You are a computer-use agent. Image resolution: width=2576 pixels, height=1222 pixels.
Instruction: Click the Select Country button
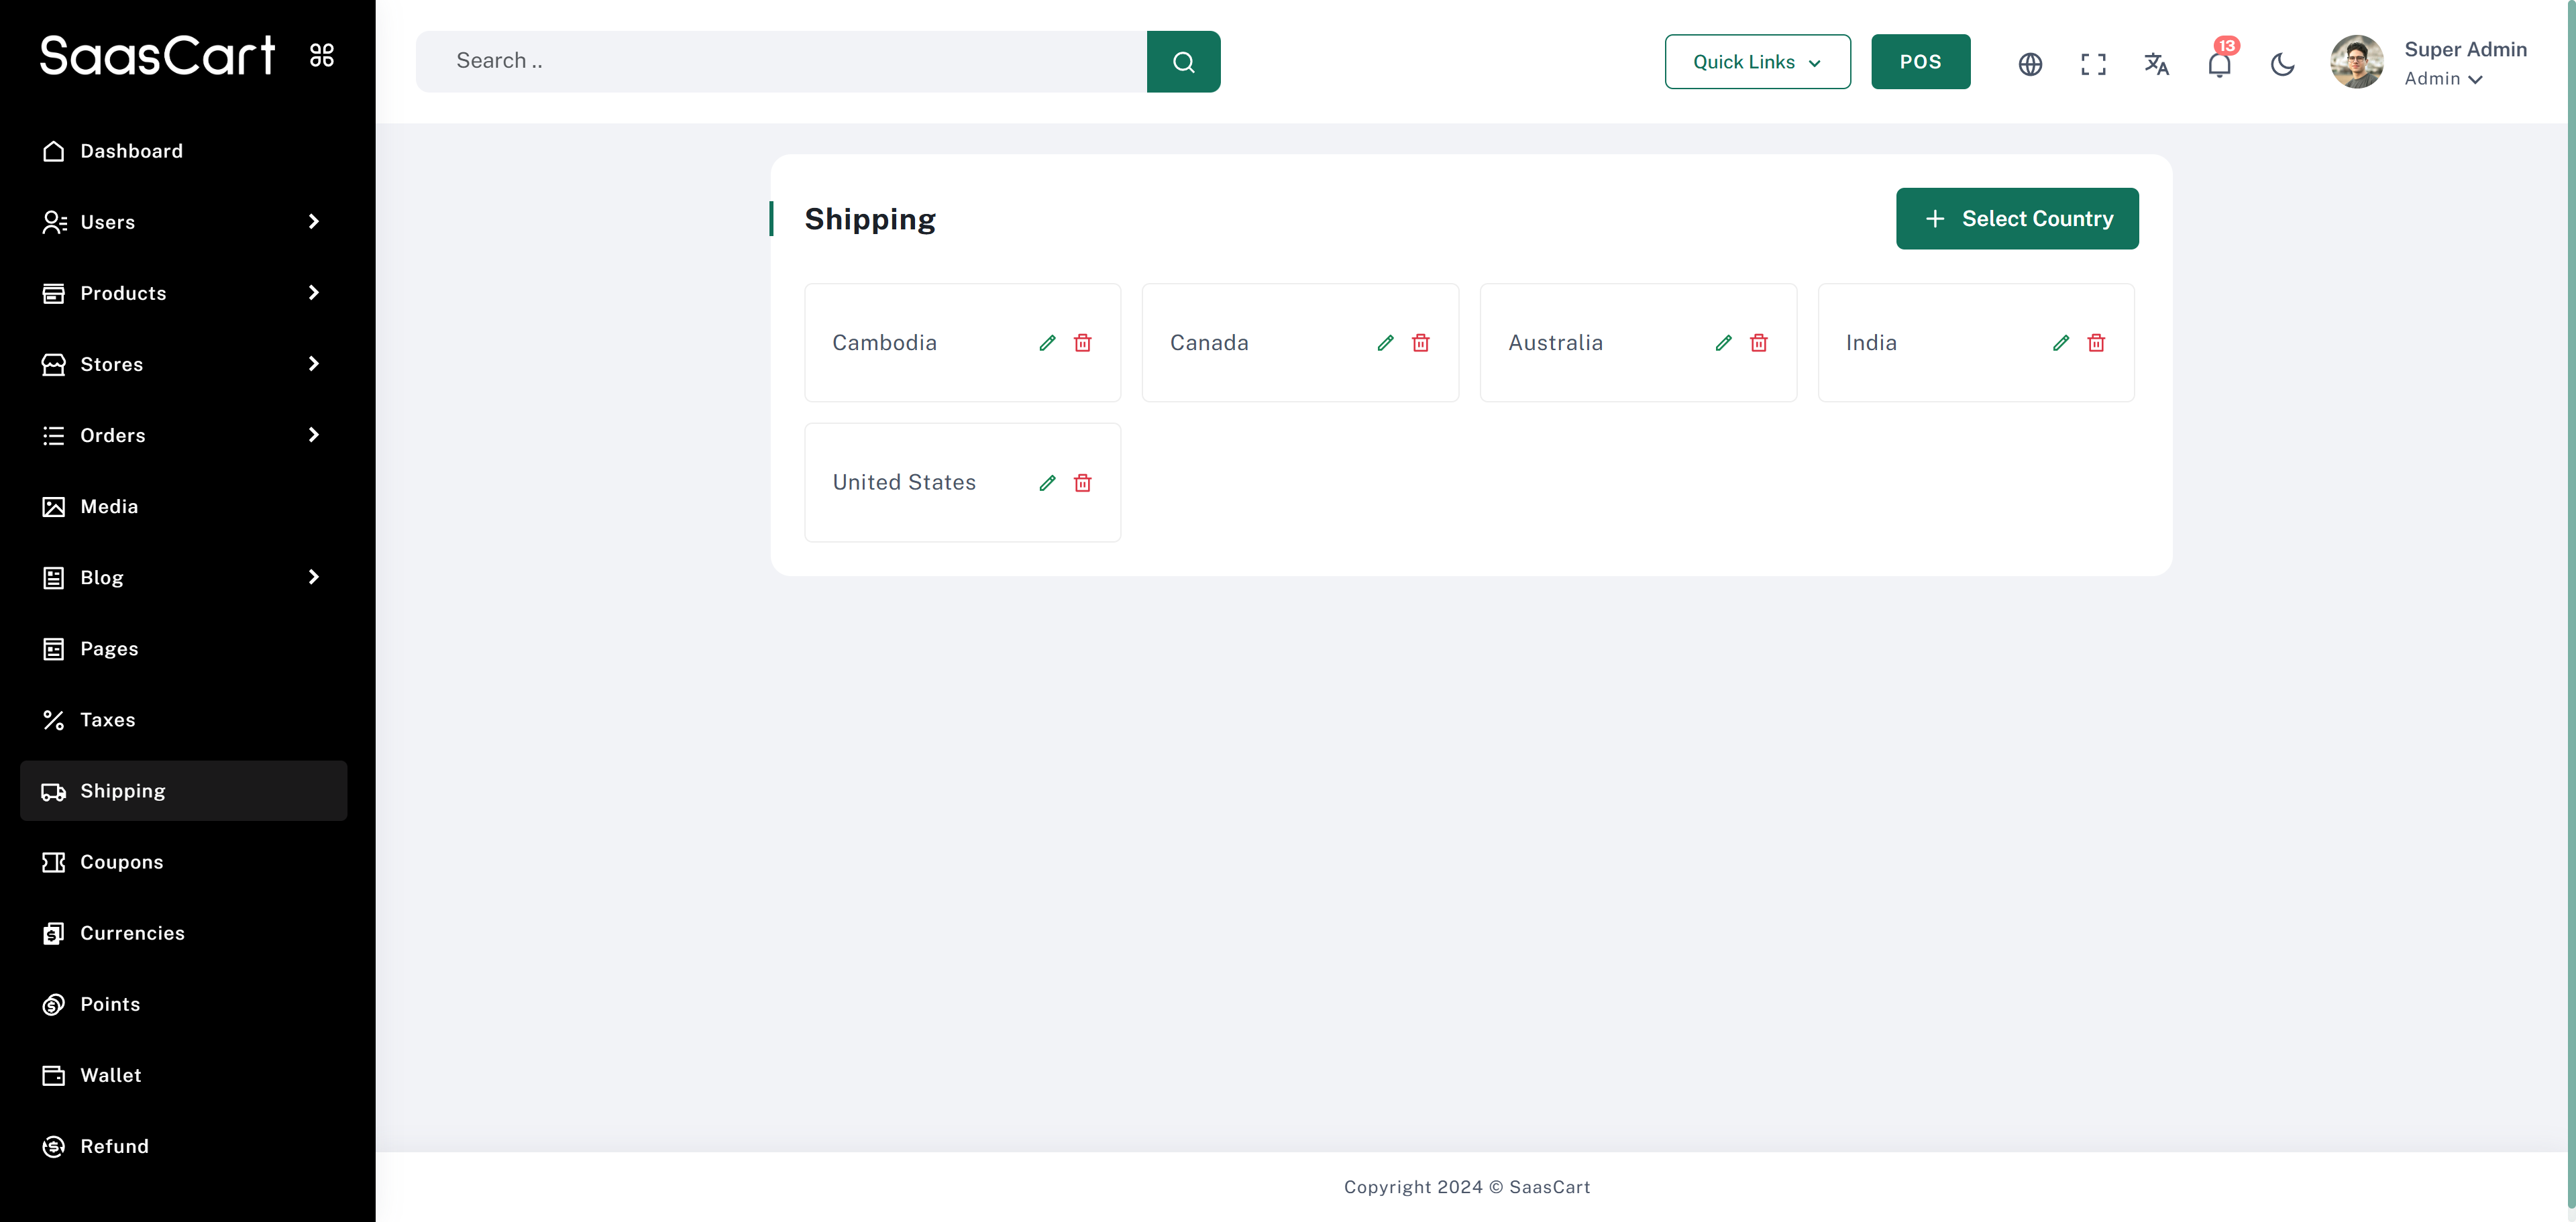[2016, 219]
